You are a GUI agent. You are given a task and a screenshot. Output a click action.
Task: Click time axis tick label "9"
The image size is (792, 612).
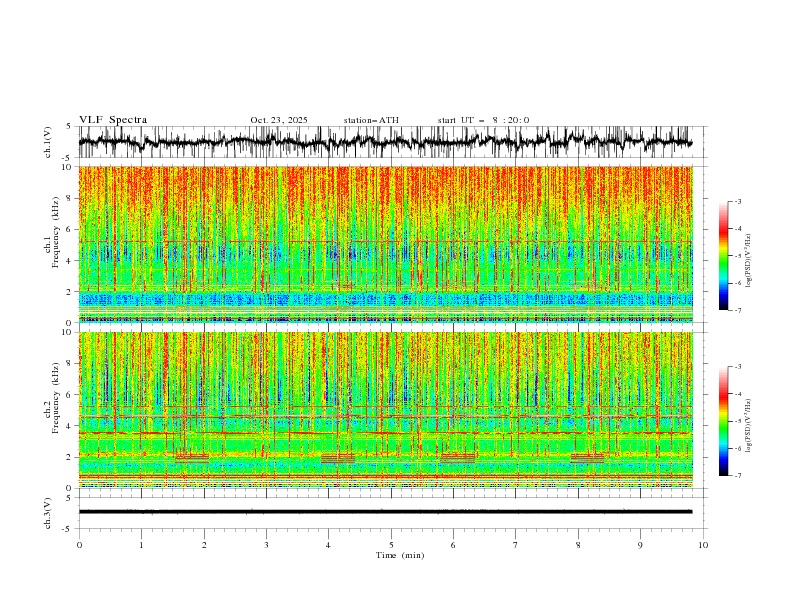click(x=640, y=545)
